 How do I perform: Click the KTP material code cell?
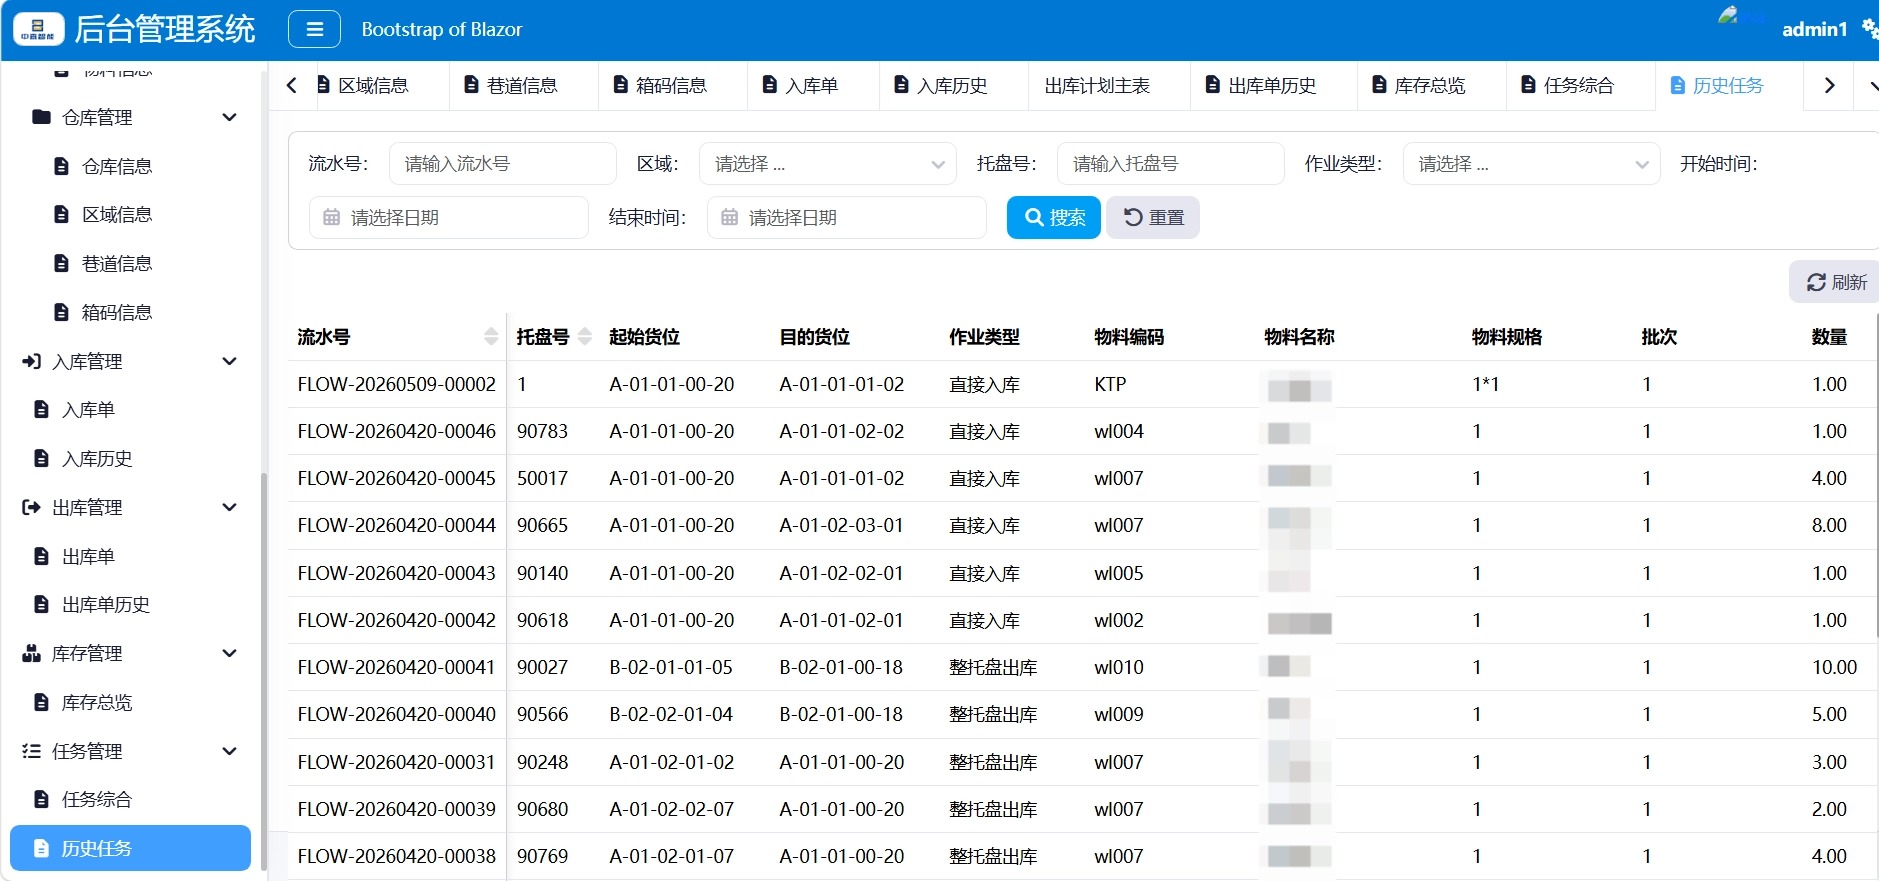[x=1110, y=384]
